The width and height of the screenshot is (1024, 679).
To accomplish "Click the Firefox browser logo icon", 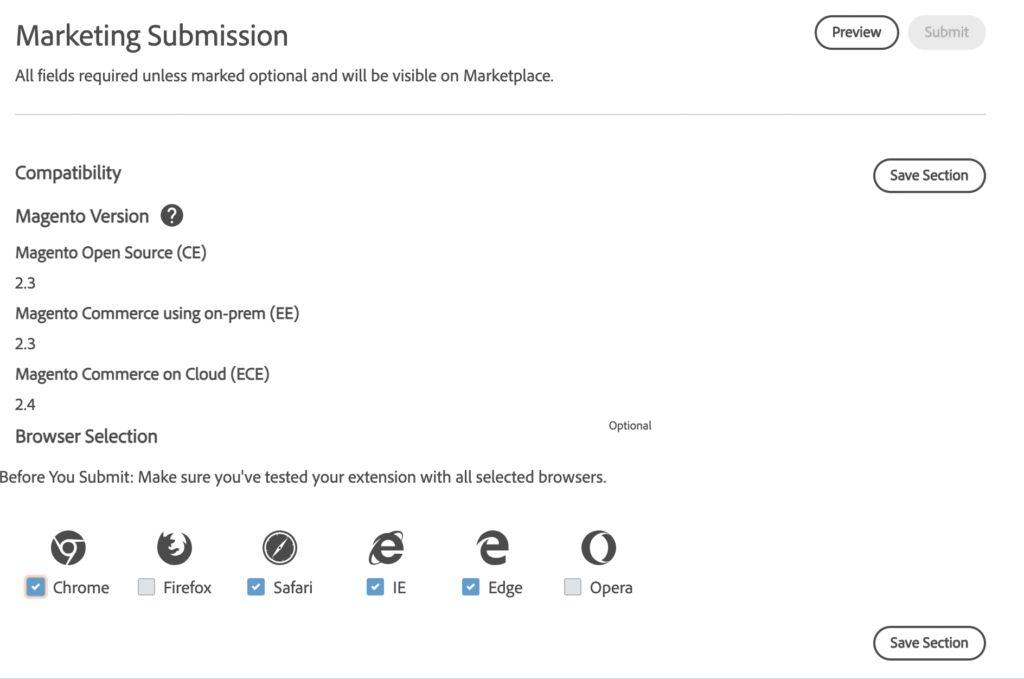I will tap(174, 548).
